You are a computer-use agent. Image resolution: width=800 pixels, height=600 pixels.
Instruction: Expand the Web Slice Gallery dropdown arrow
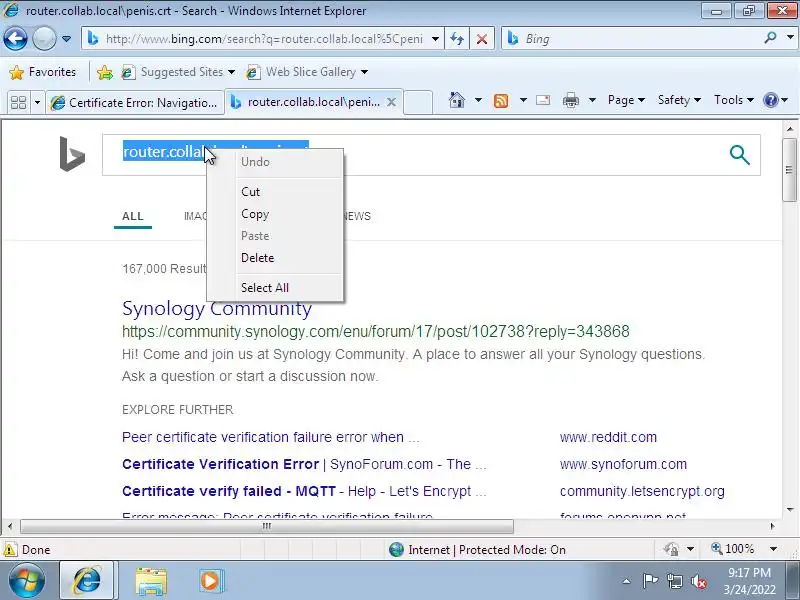point(364,72)
